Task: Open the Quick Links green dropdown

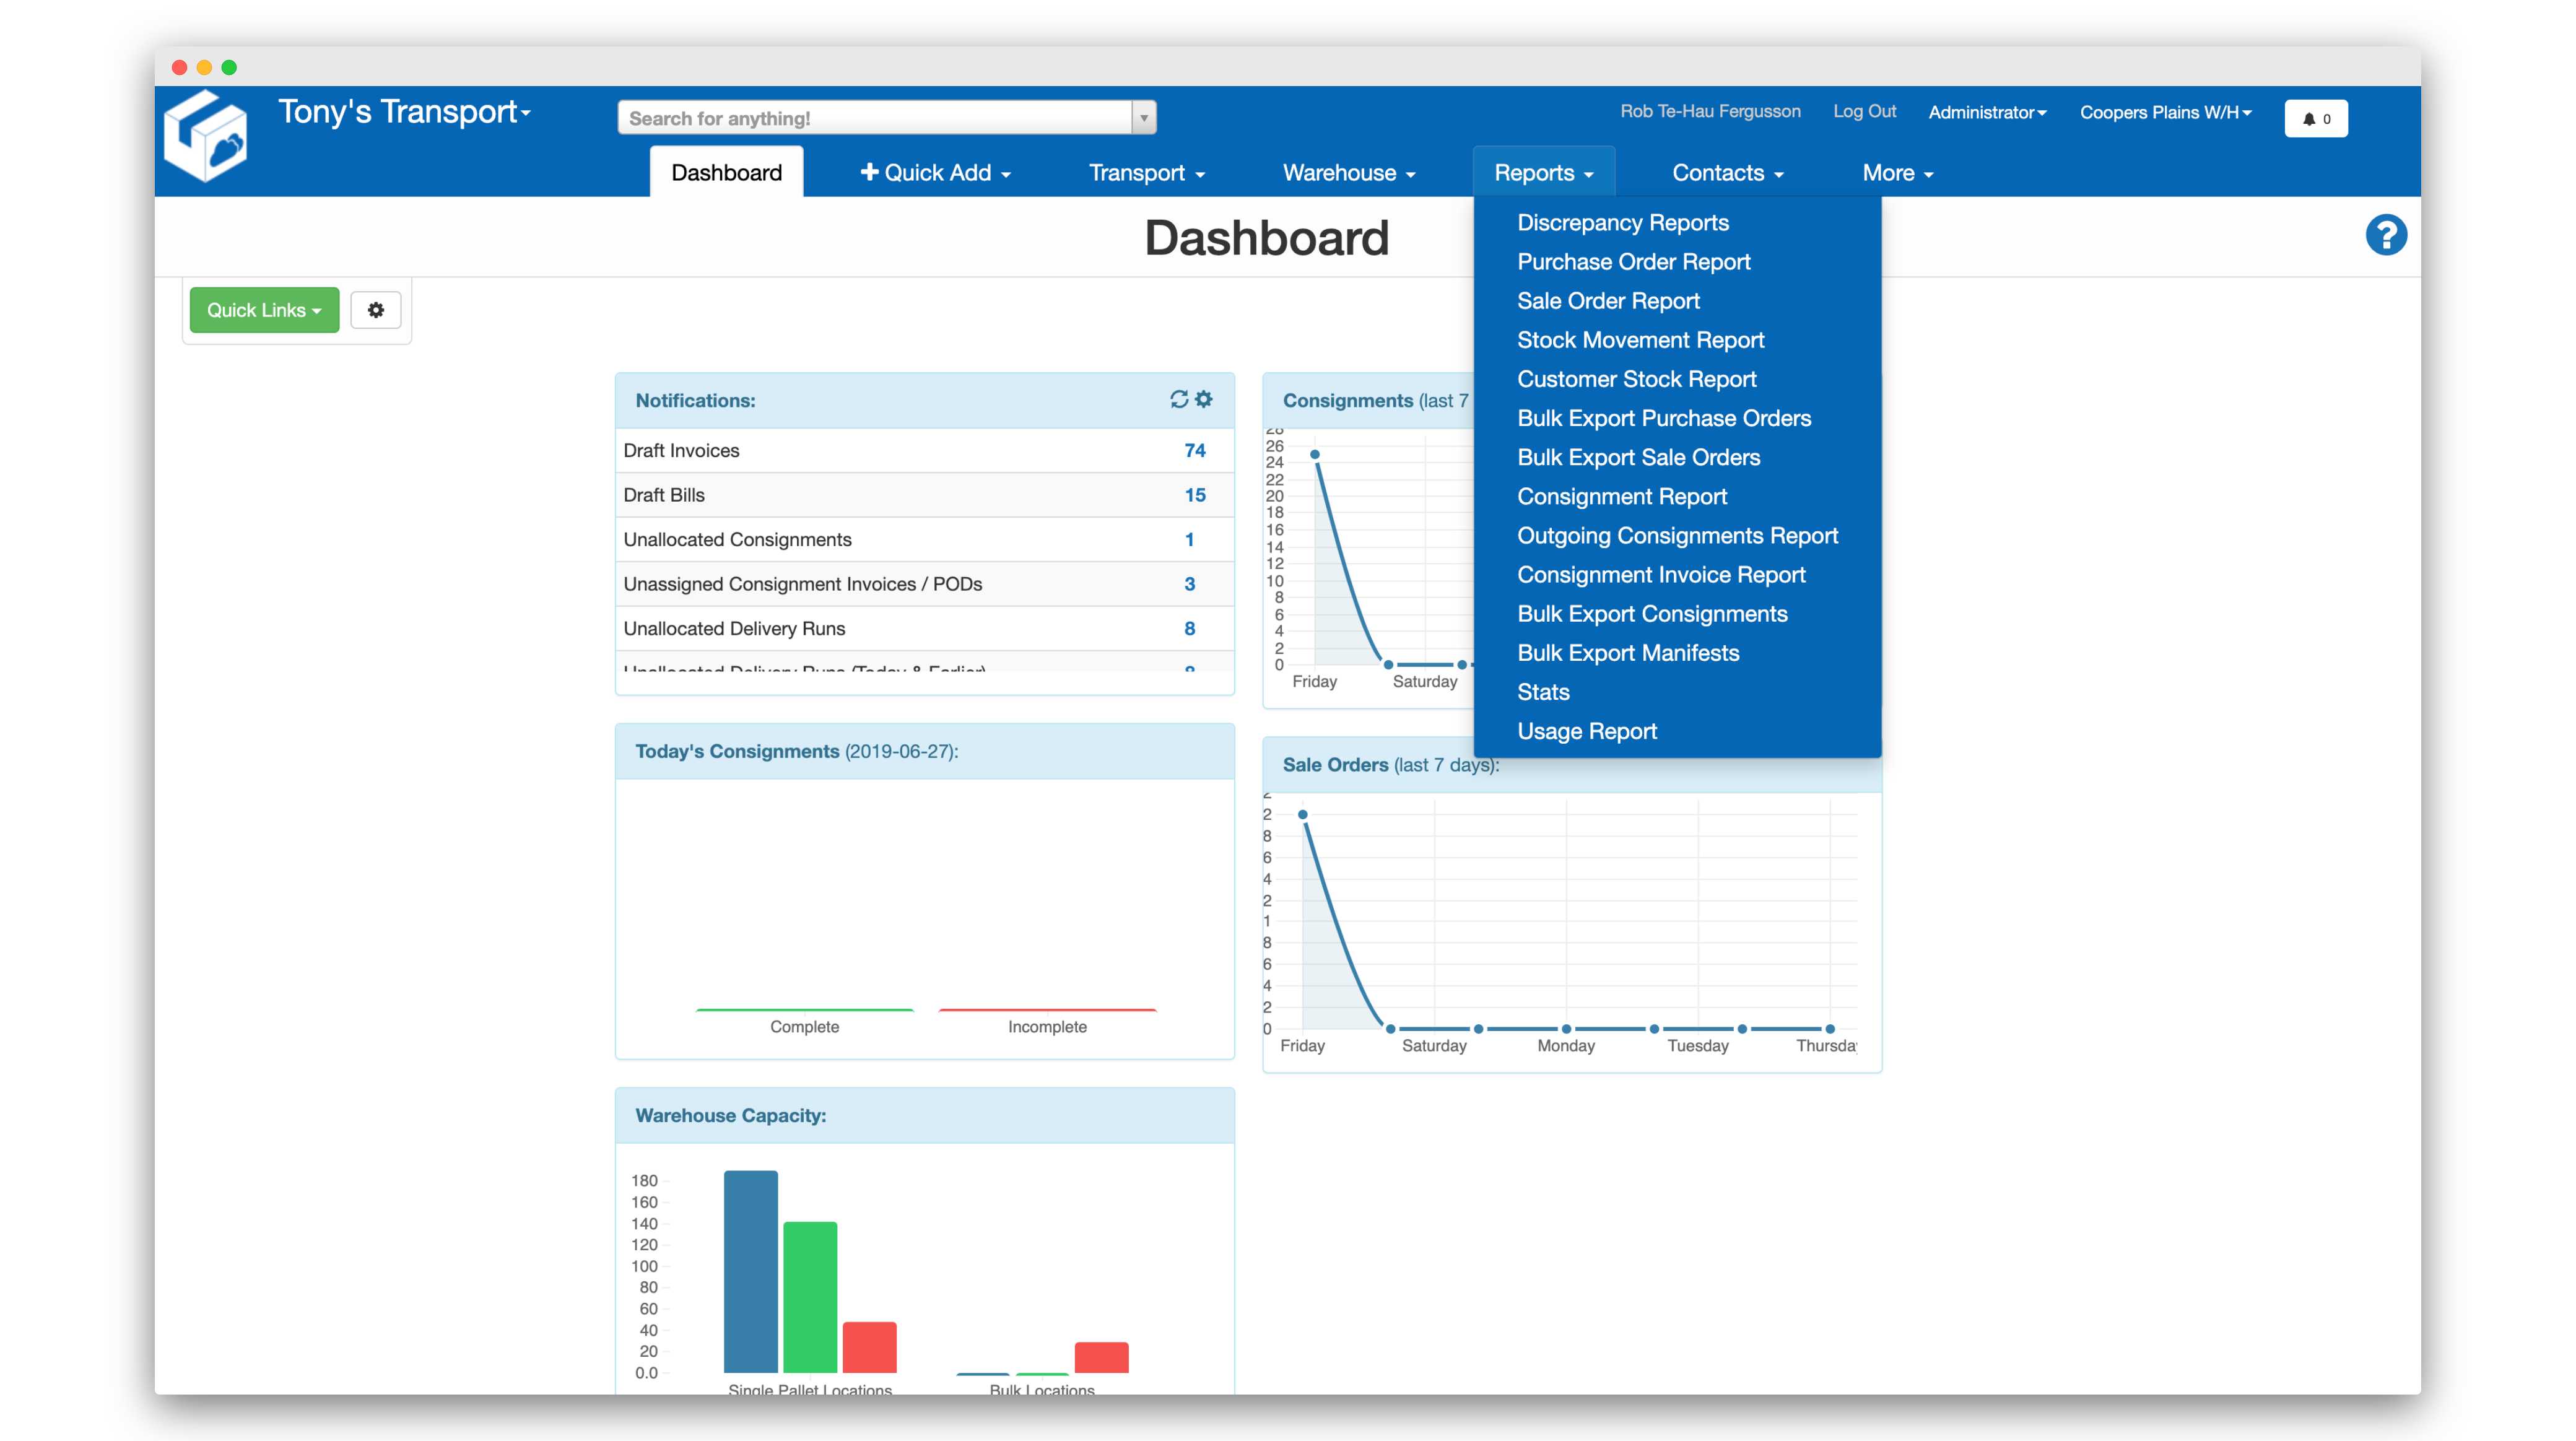Action: pos(264,310)
